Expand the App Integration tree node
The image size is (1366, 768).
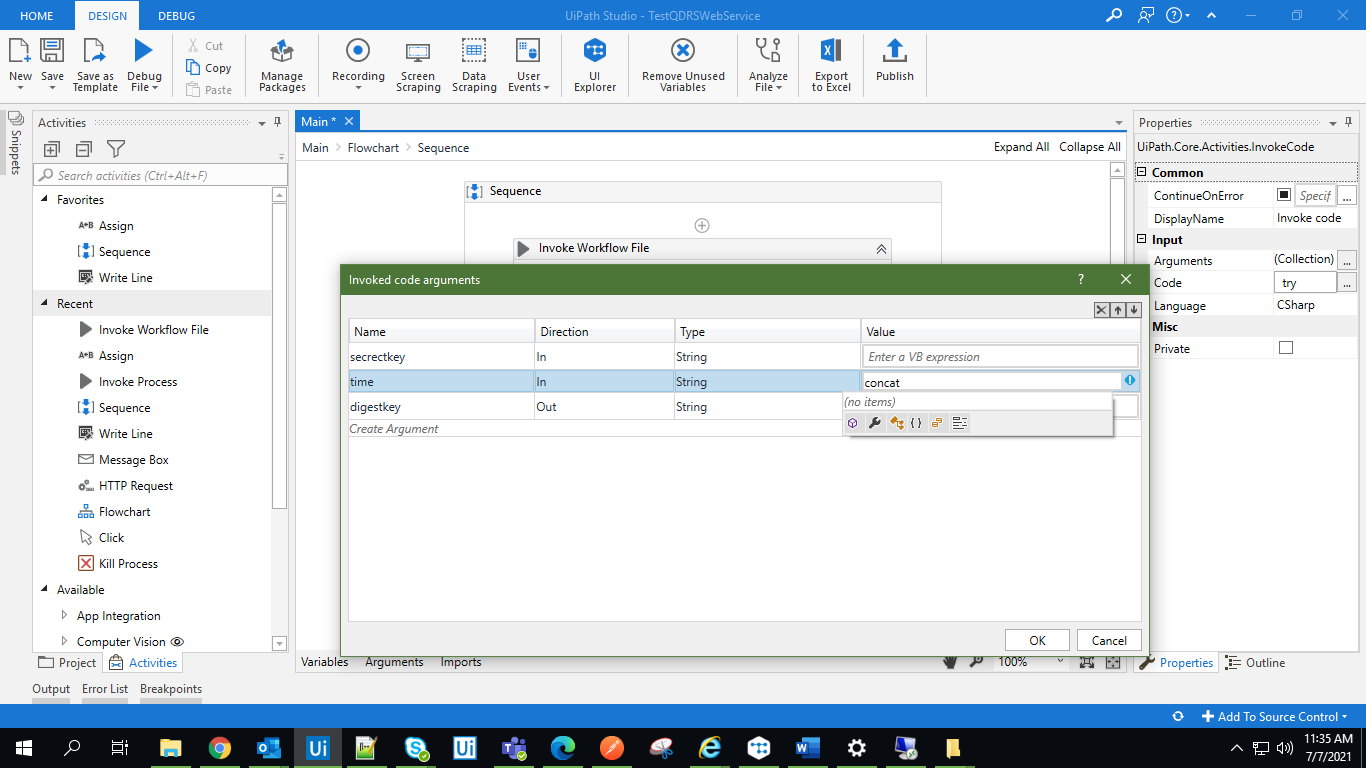click(x=65, y=616)
